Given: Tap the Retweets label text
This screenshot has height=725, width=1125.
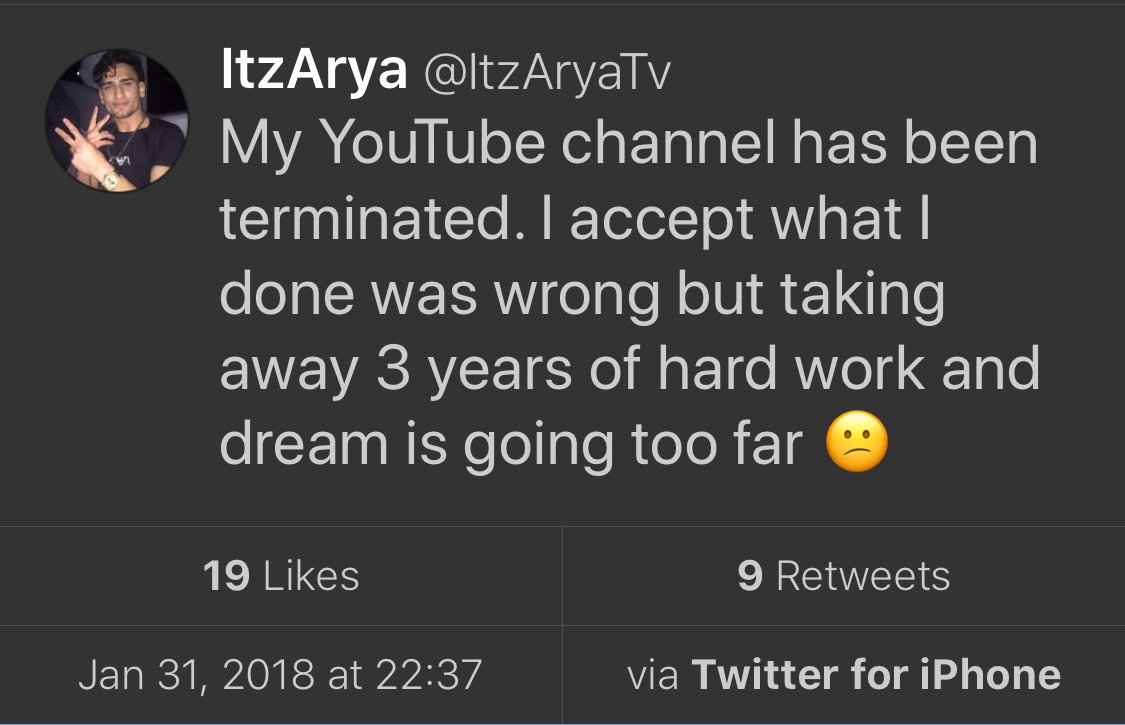Looking at the screenshot, I should coord(863,576).
